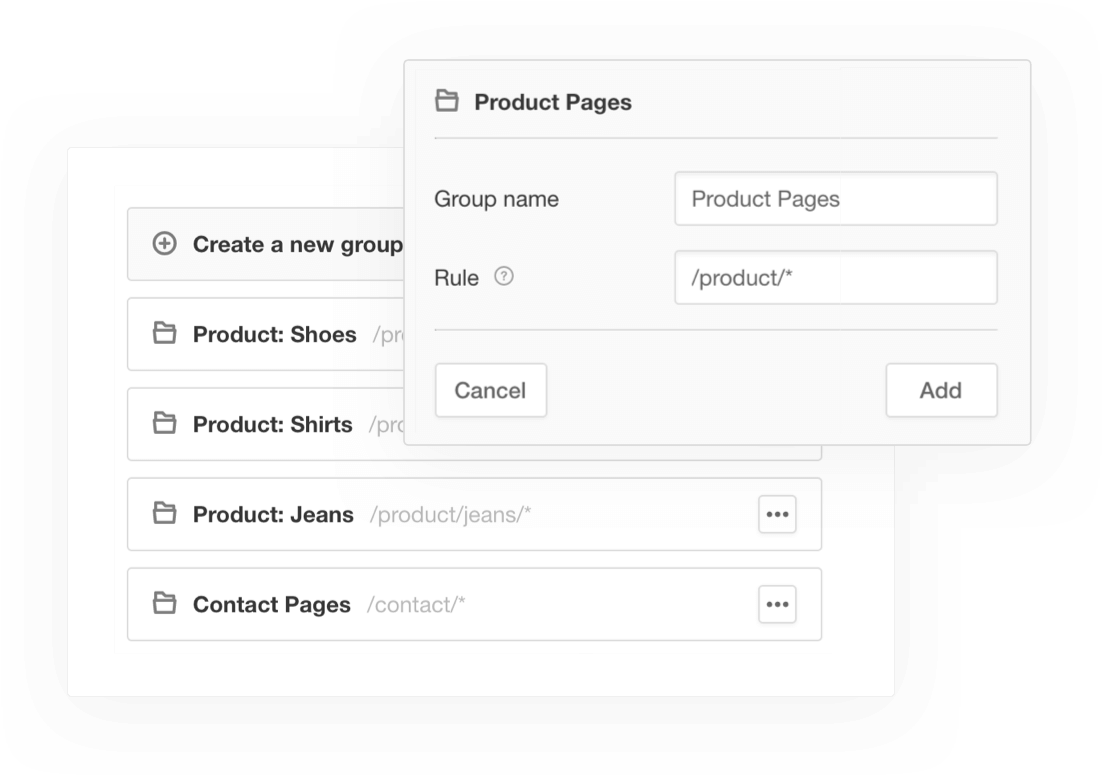The image size is (1102, 776).
Task: Click the folder icon beside Product Pages title
Action: click(x=447, y=101)
